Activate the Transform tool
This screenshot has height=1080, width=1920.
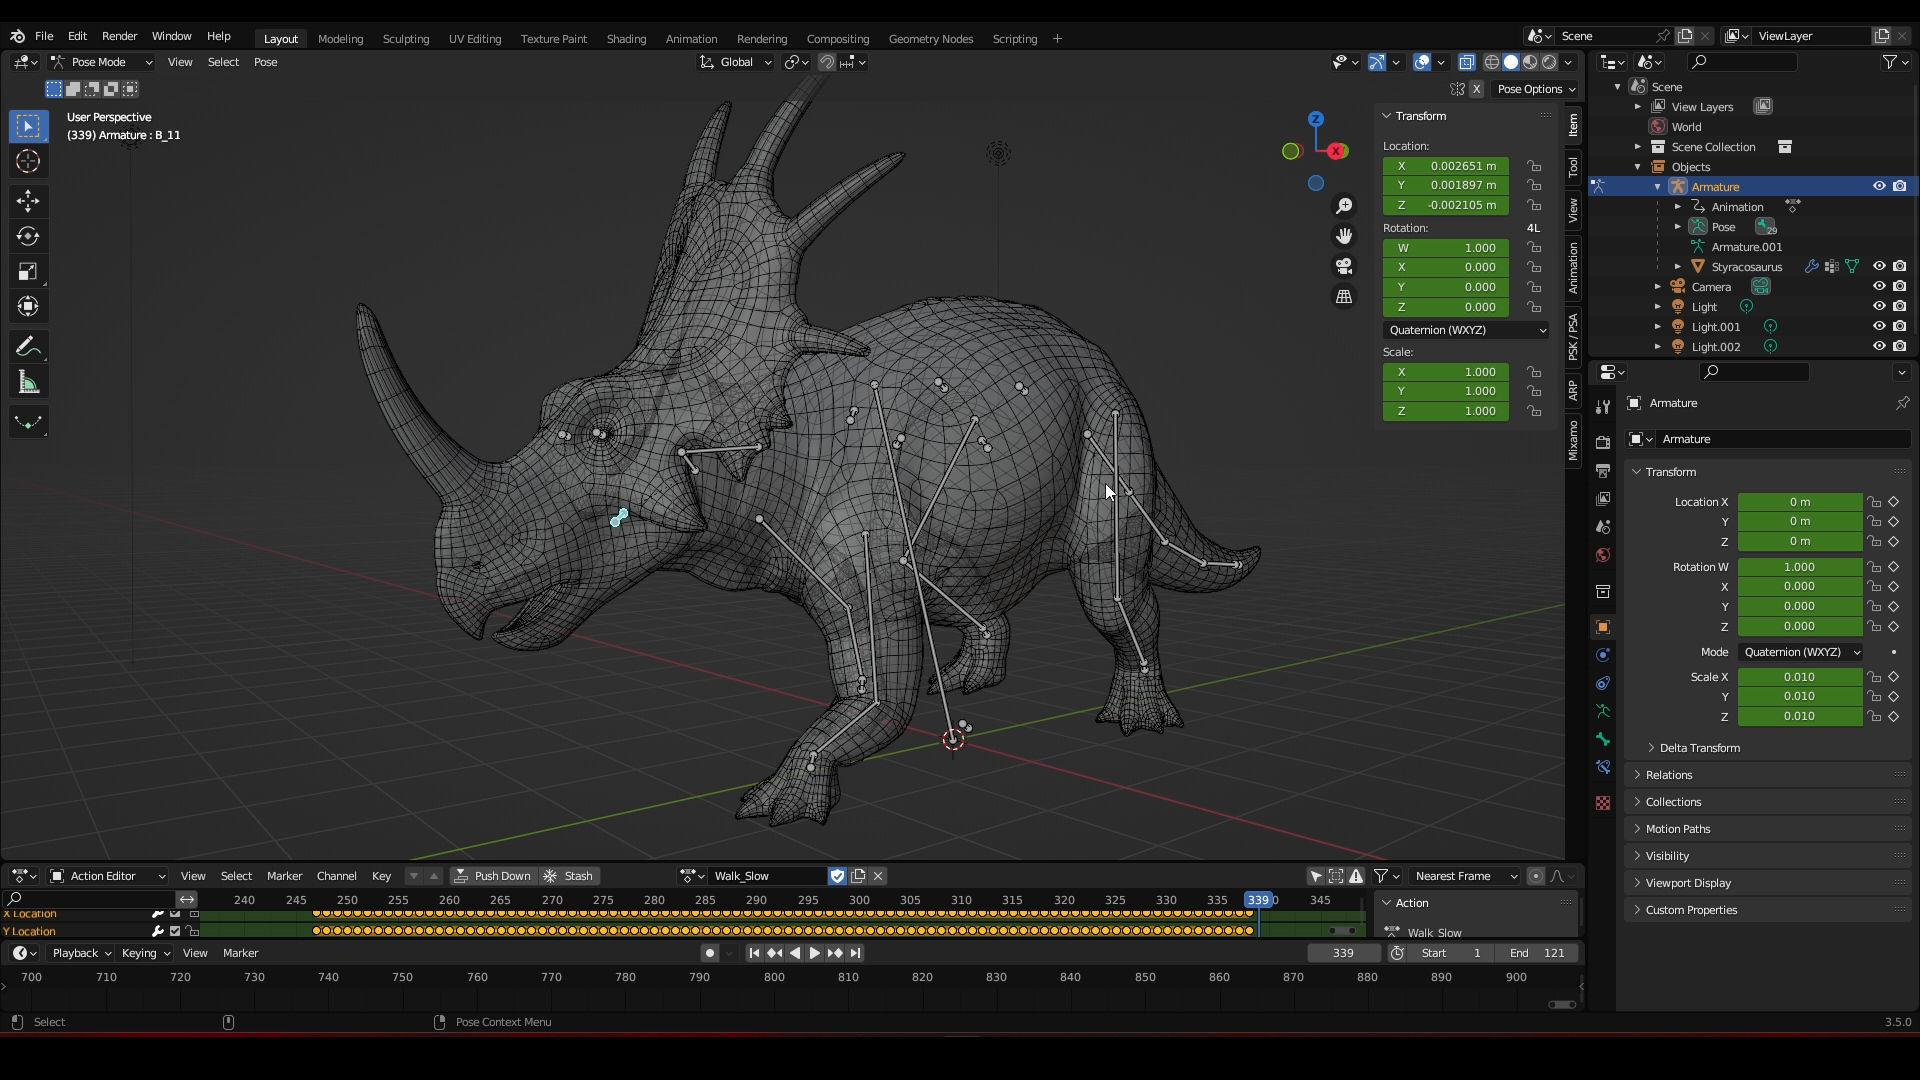tap(28, 307)
